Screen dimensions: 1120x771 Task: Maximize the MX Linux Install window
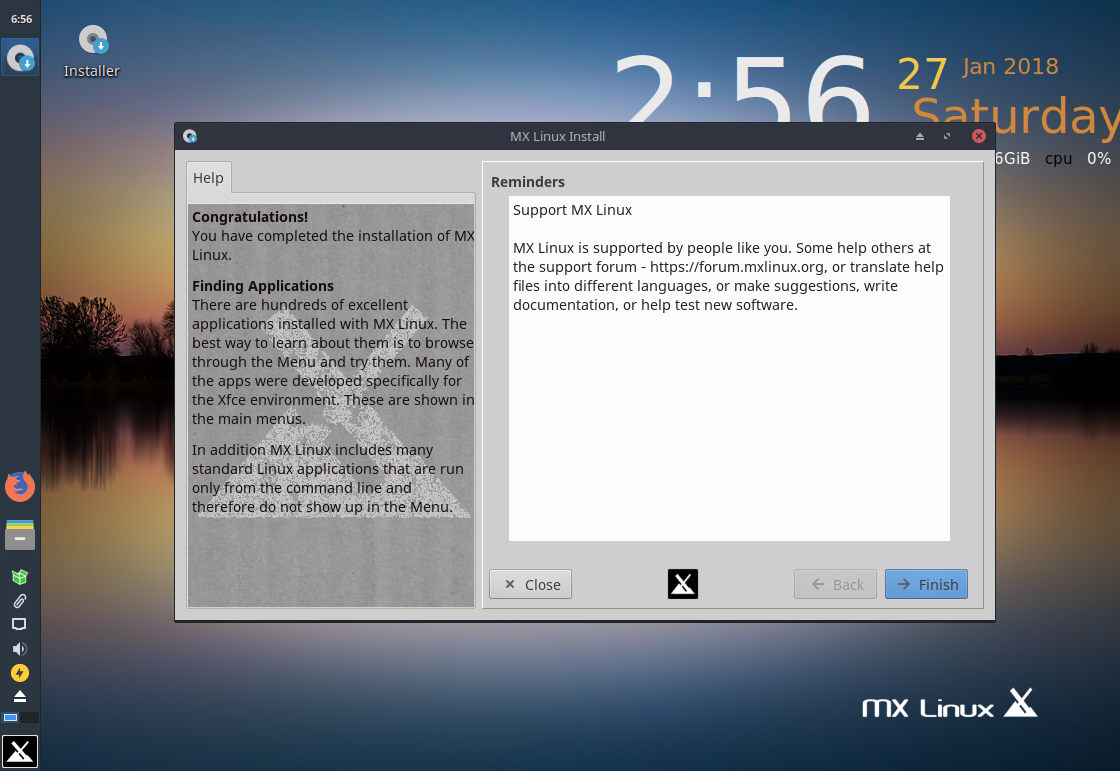pos(947,136)
